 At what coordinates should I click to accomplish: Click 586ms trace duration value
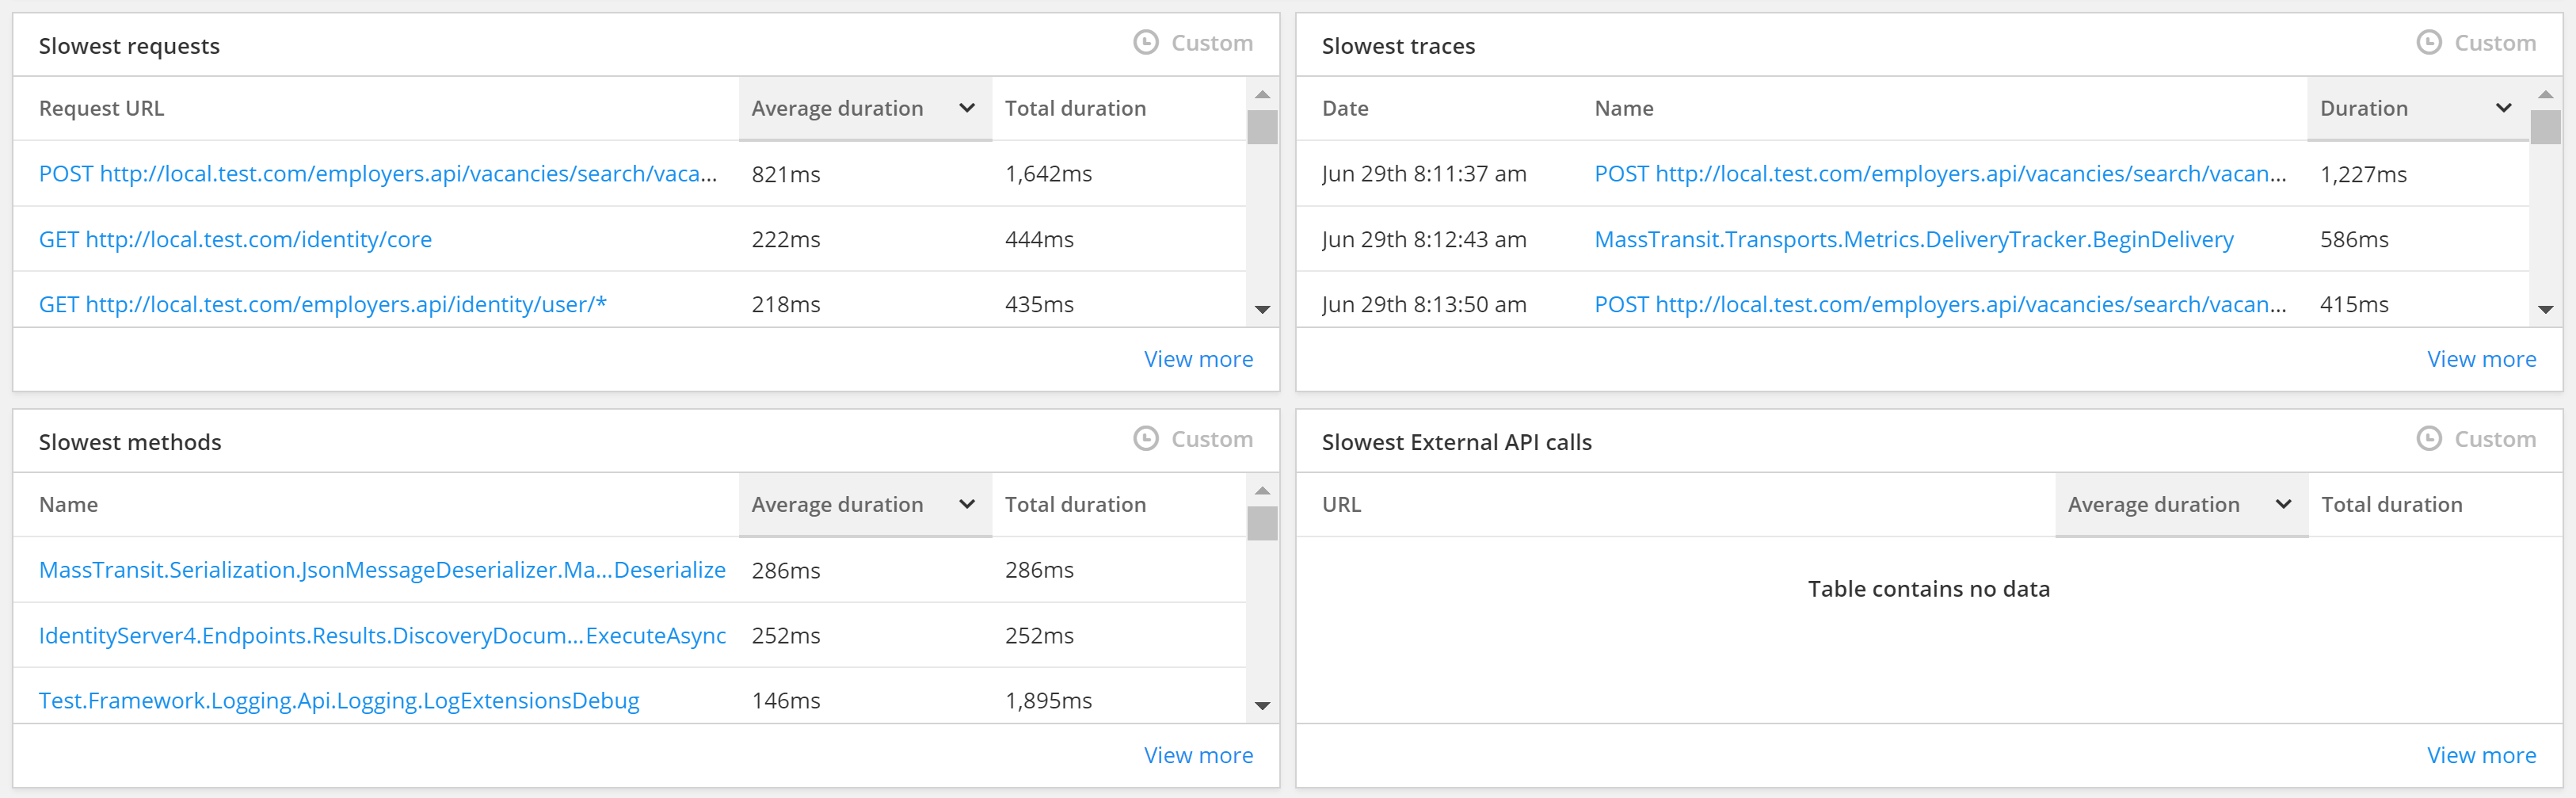coord(2354,239)
